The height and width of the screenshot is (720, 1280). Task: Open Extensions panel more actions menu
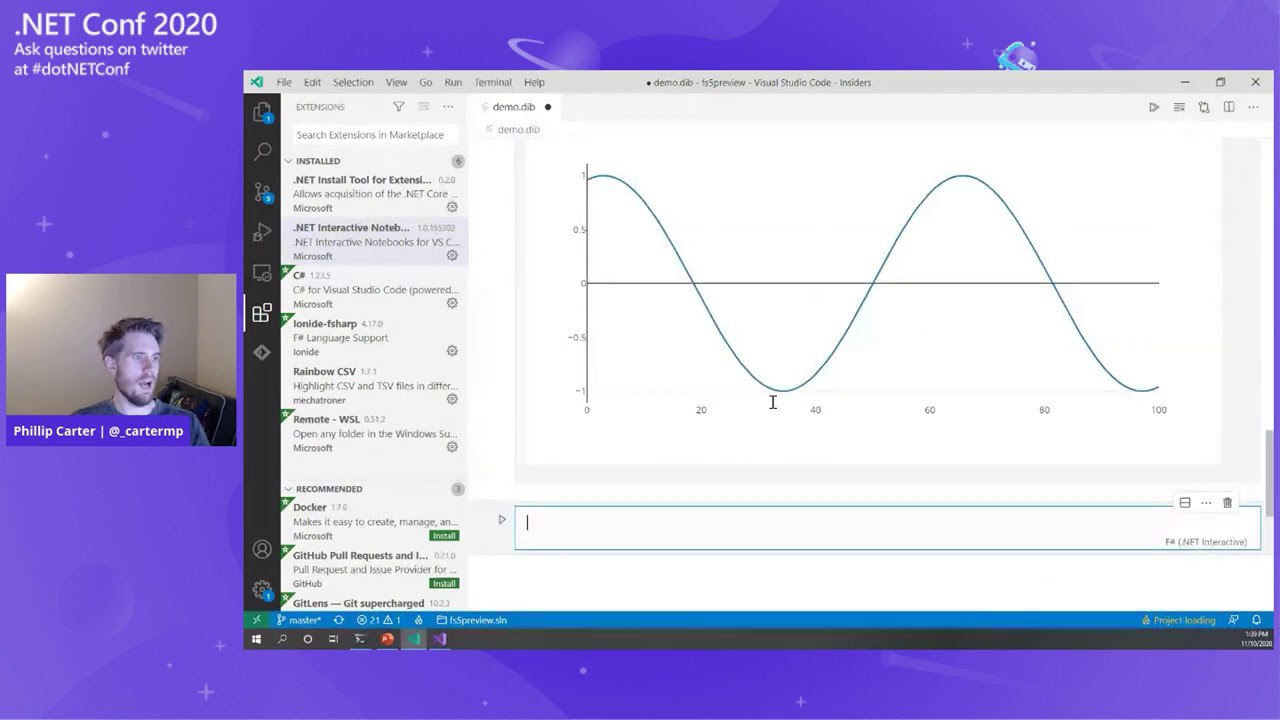(x=448, y=107)
